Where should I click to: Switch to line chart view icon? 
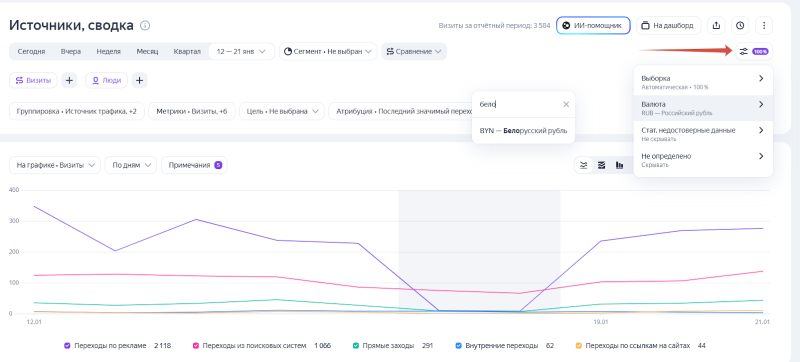coord(584,165)
